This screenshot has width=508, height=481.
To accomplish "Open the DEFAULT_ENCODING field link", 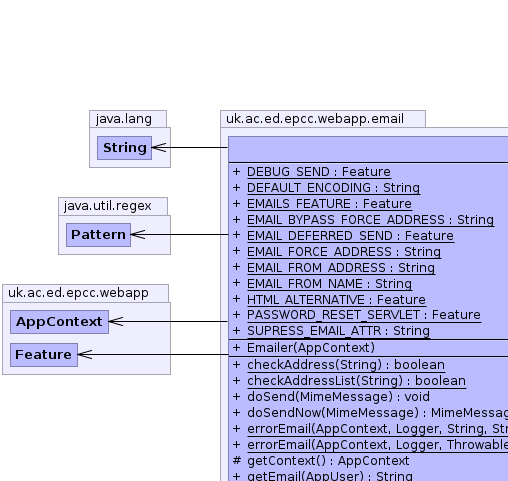I will (x=333, y=188).
